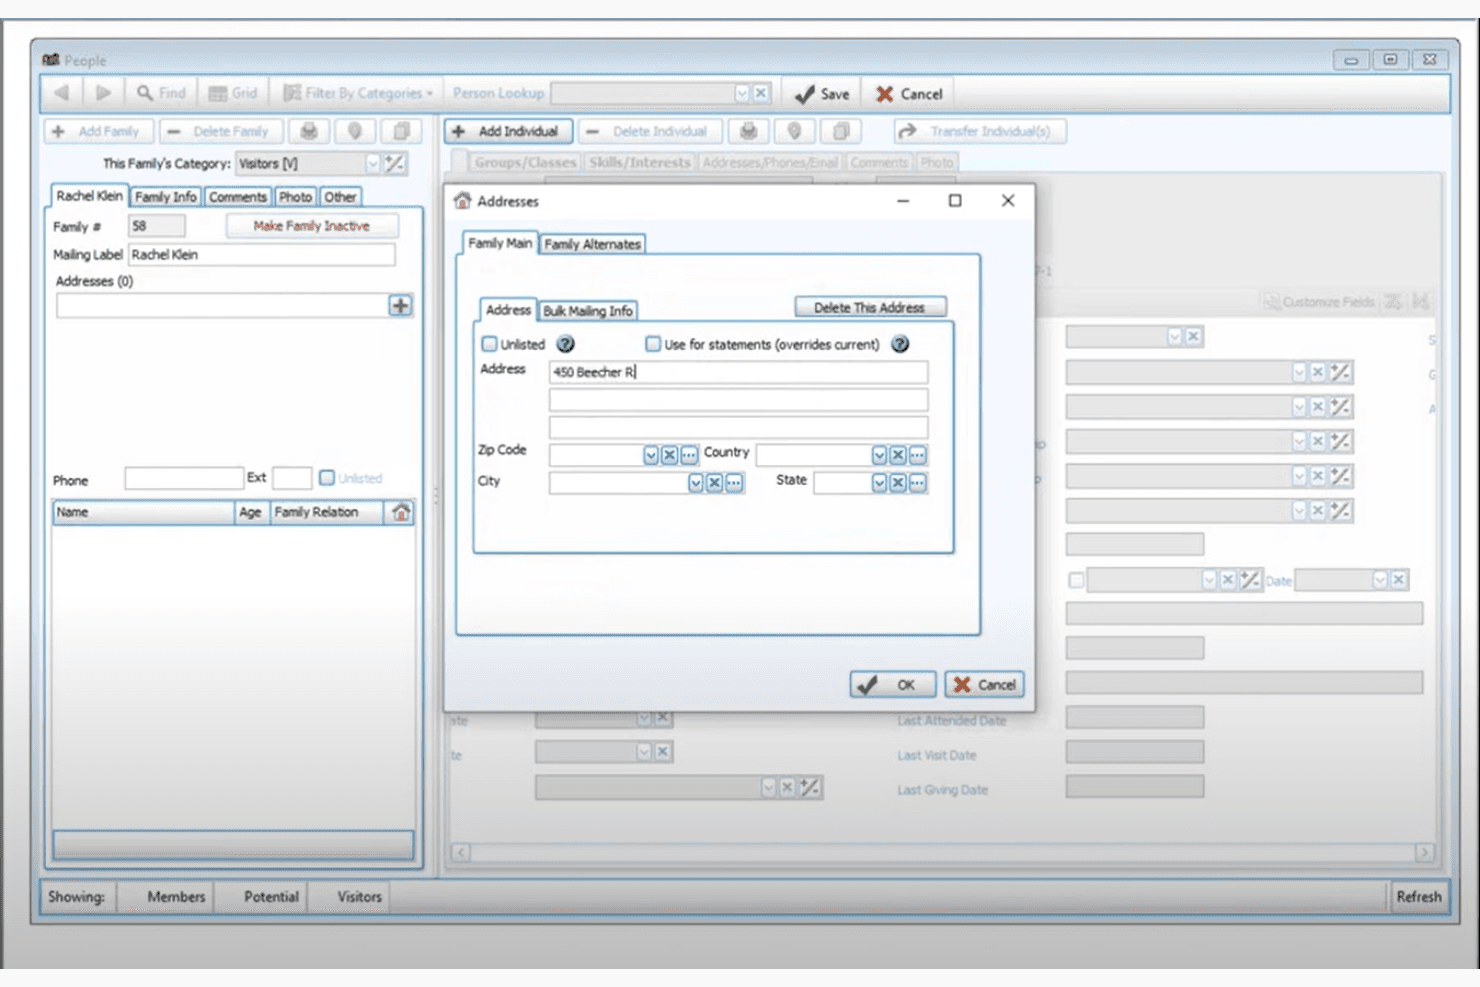
Task: Open State lookup with the ellipsis icon
Action: [917, 483]
